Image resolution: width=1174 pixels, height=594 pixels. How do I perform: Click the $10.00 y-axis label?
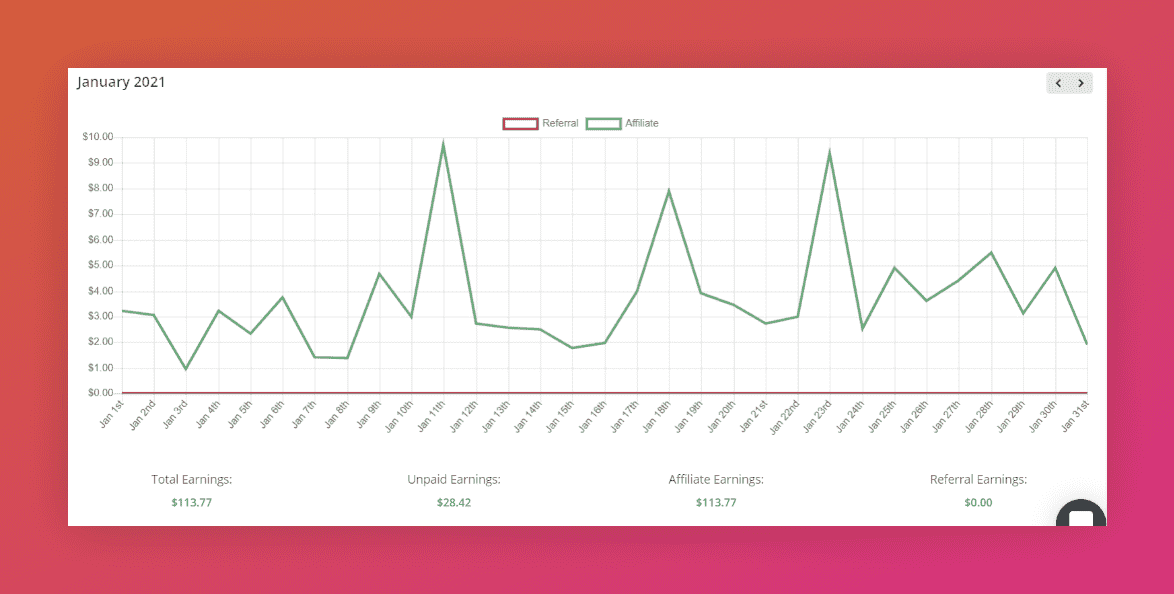[x=98, y=137]
